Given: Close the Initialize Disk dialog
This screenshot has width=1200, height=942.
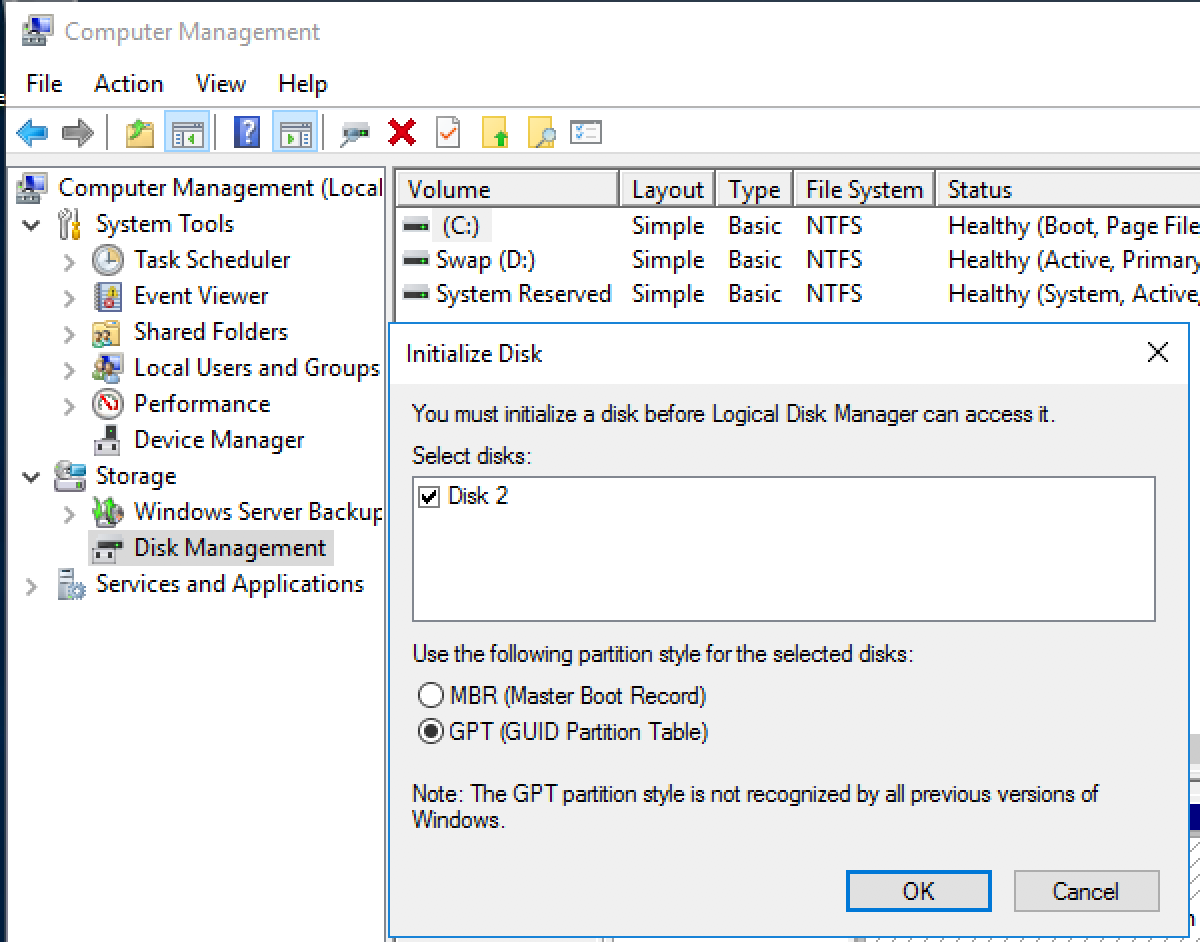Looking at the screenshot, I should [1157, 352].
